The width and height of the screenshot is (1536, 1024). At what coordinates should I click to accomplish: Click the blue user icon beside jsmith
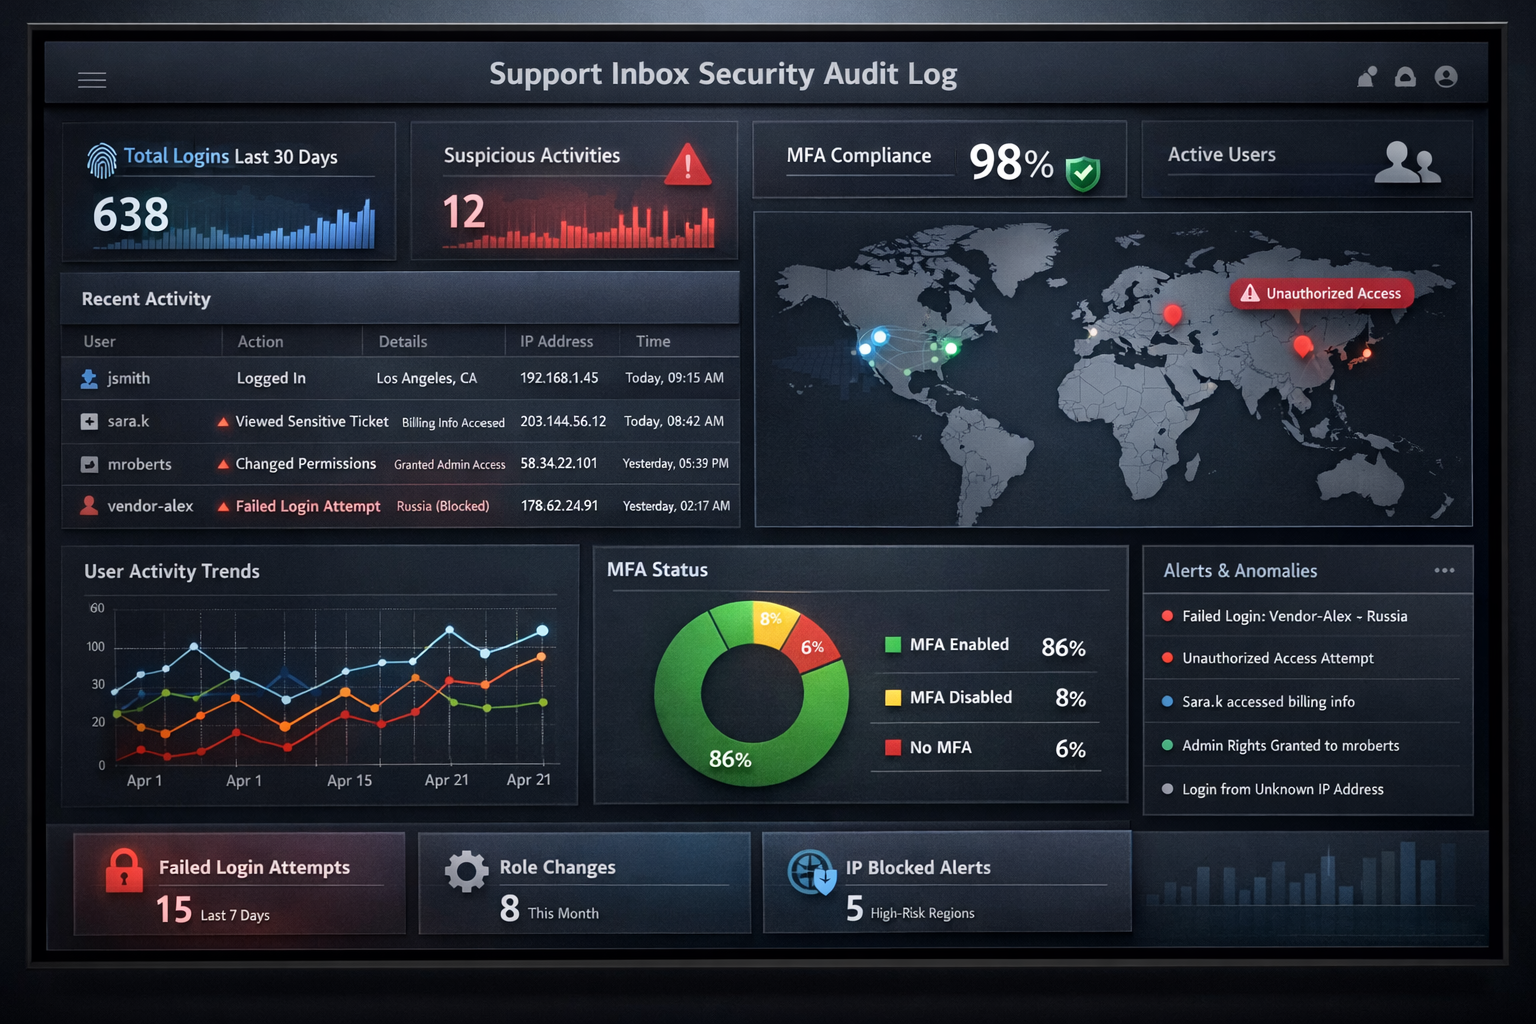(x=90, y=378)
